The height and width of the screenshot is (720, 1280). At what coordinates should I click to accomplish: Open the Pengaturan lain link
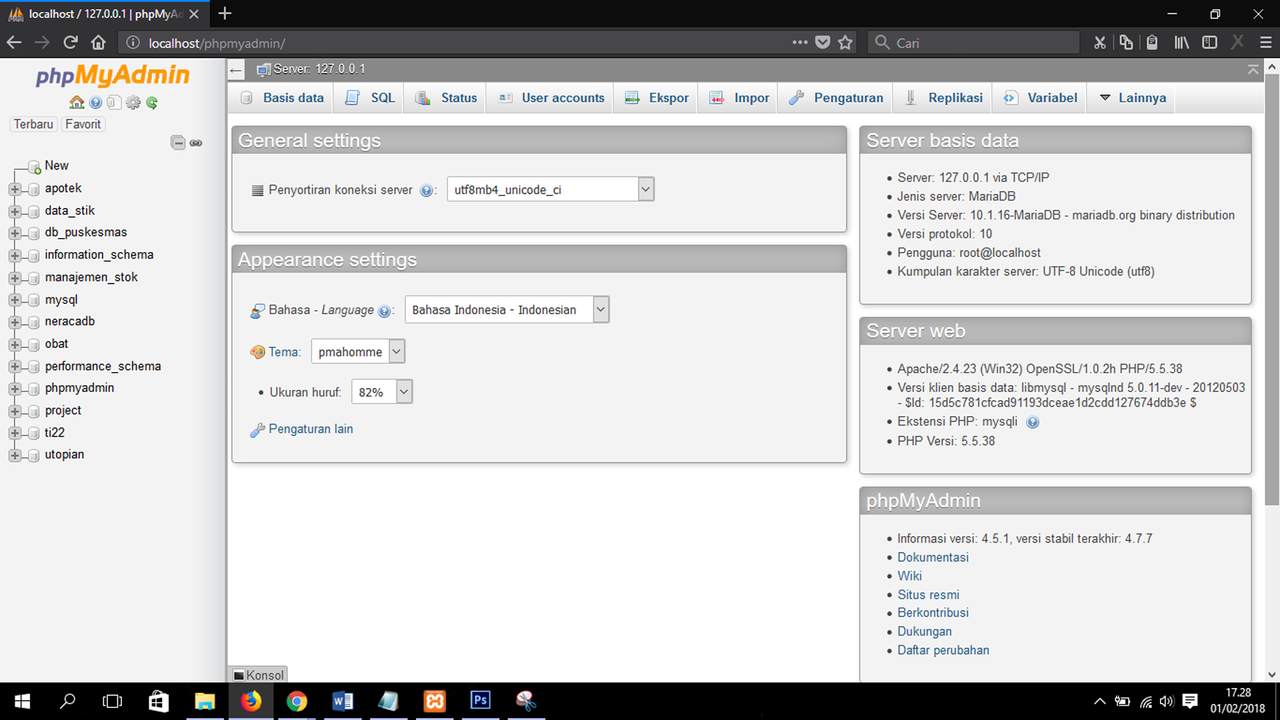click(311, 429)
